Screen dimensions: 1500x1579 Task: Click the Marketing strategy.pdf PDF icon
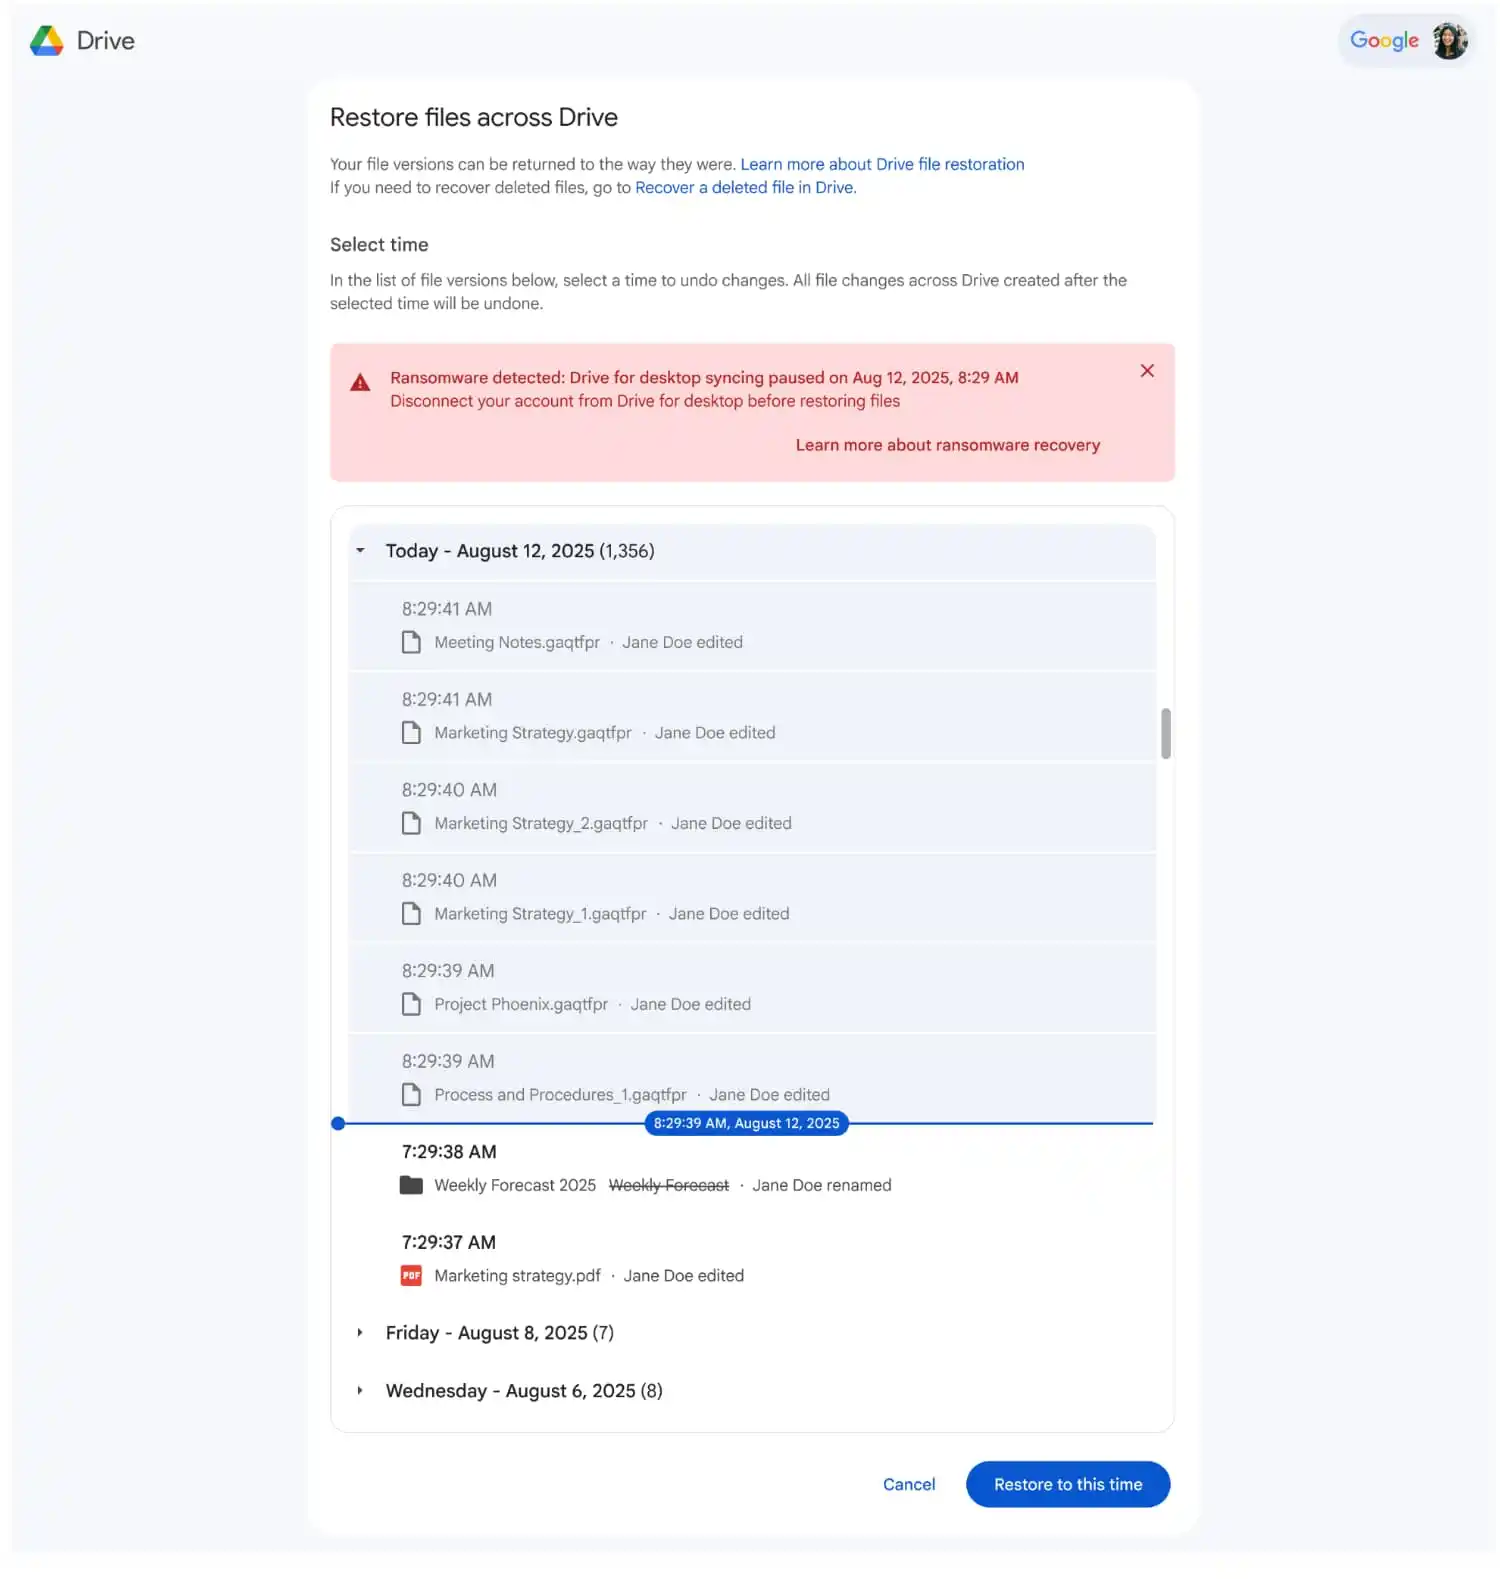(x=411, y=1276)
